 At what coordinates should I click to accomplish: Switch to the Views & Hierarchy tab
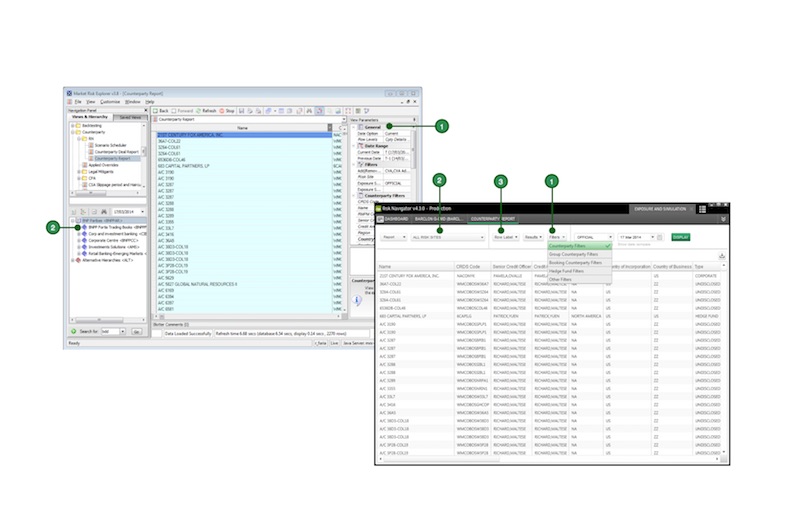coord(90,117)
